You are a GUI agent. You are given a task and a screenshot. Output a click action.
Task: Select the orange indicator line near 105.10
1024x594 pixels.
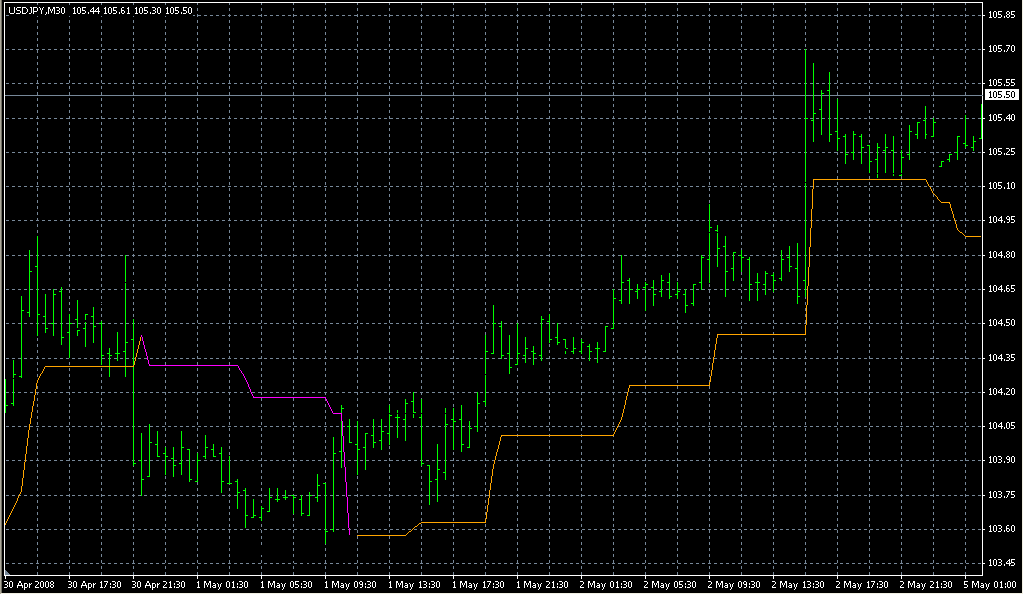[x=869, y=179]
